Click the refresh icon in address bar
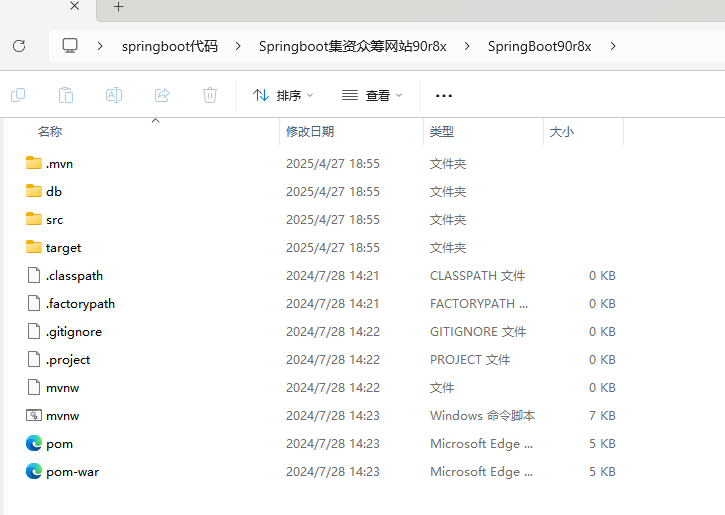Viewport: 725px width, 515px height. [x=18, y=46]
